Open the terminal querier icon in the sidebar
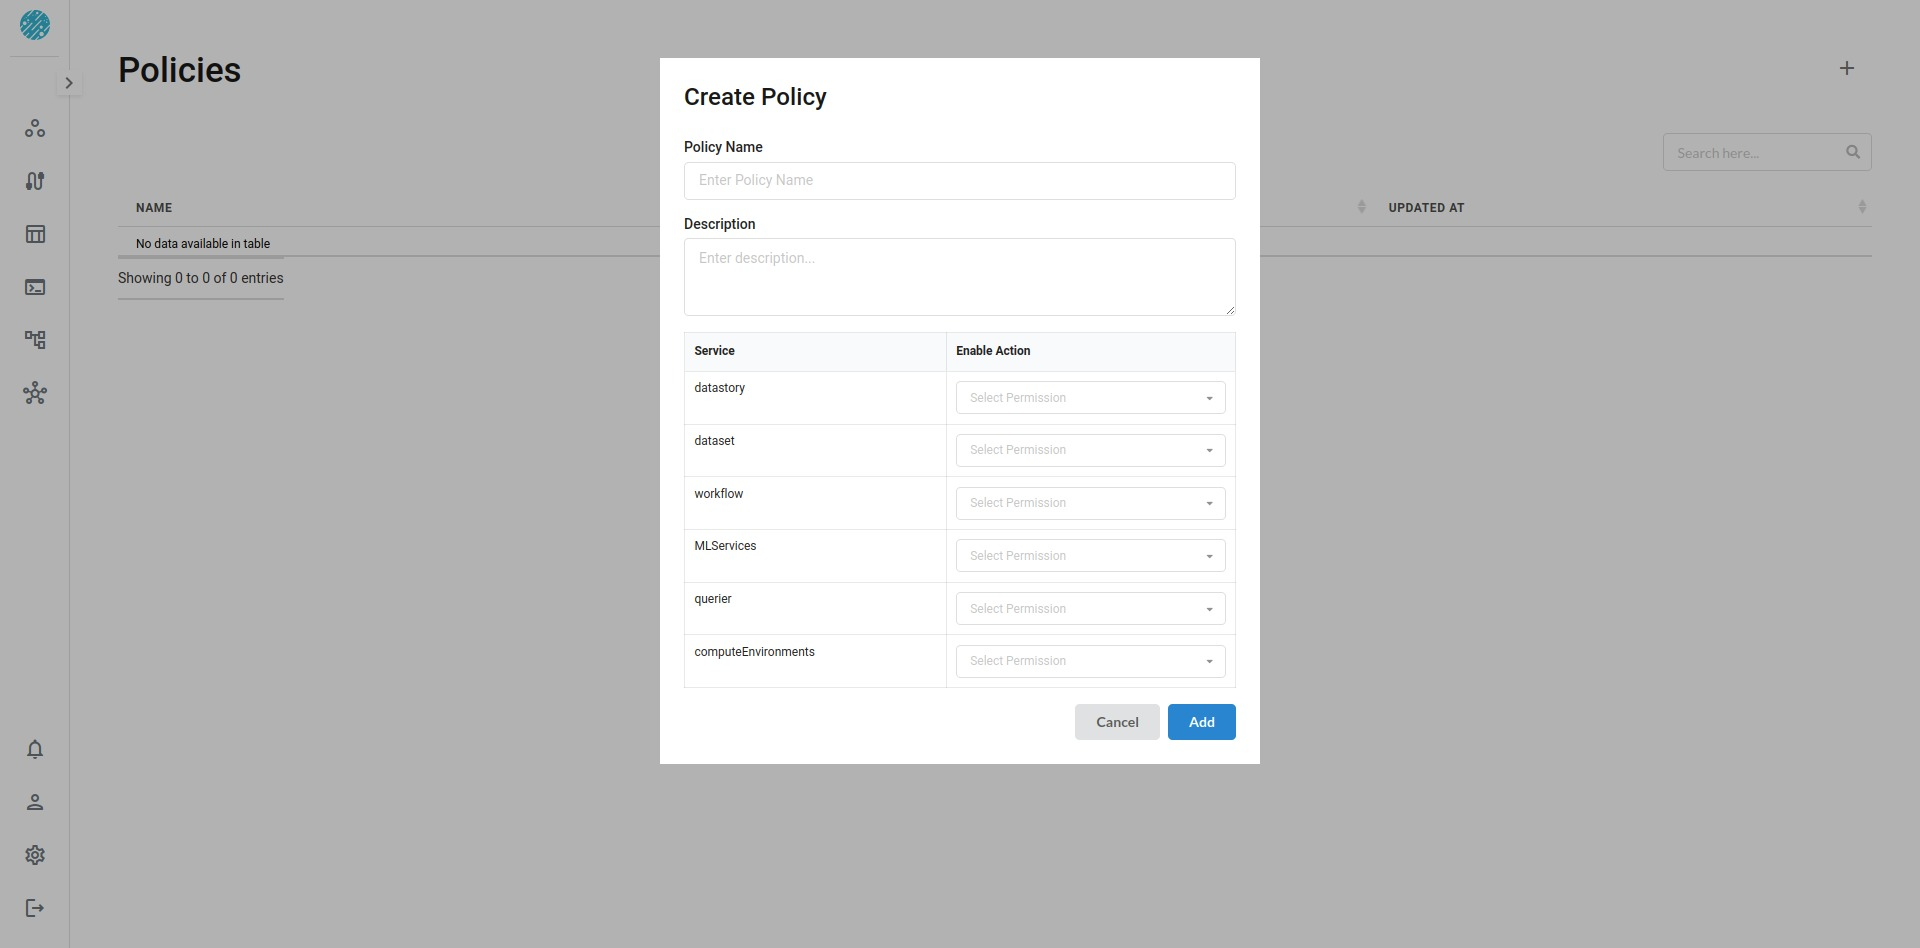Screen dimensions: 1920x948 pos(35,287)
